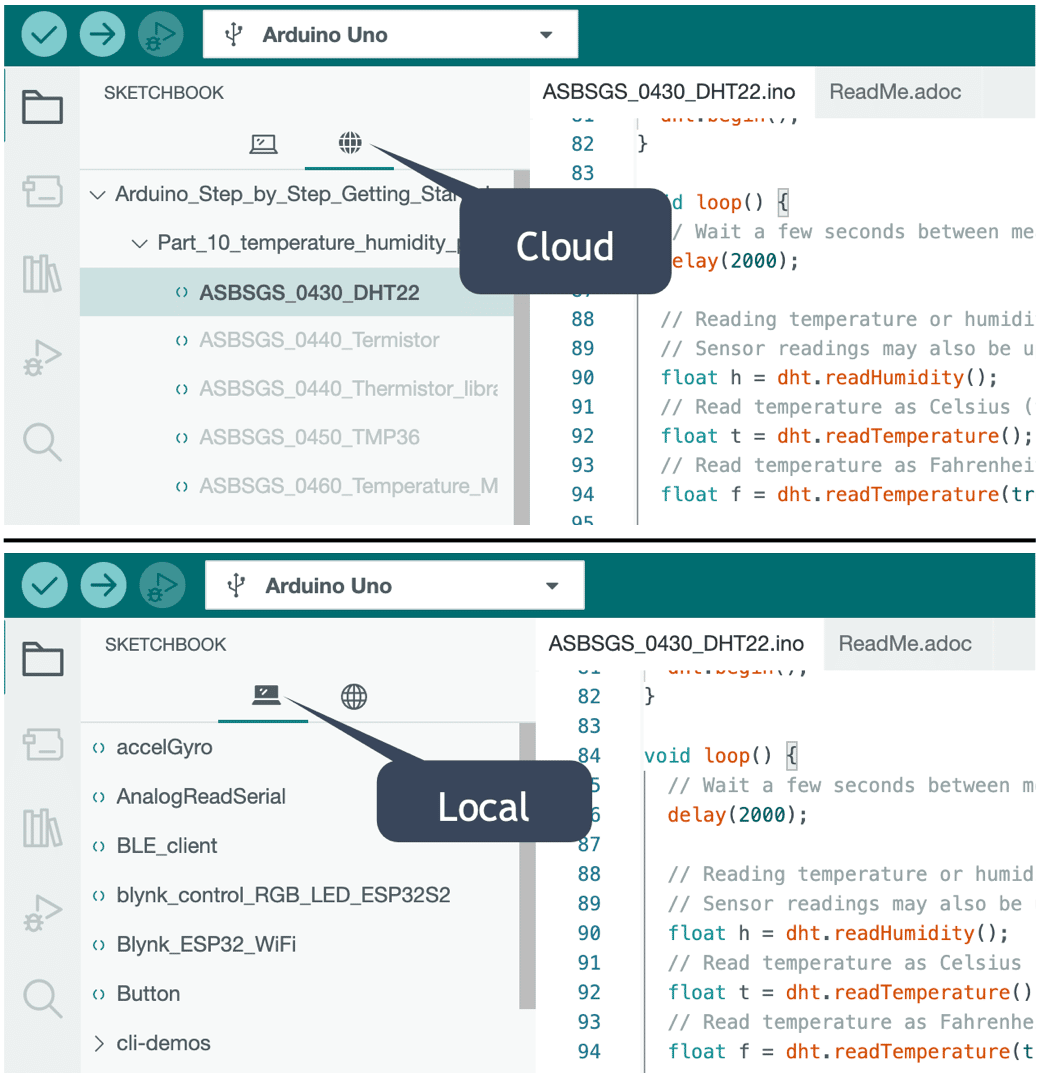Viewport: 1046px width, 1076px height.
Task: Open Sketchbook folder icon in top sidebar
Action: pyautogui.click(x=42, y=107)
